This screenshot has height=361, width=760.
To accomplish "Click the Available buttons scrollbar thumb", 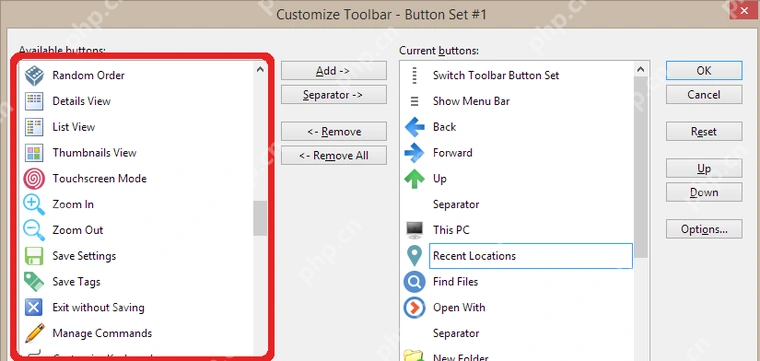I will tap(260, 219).
